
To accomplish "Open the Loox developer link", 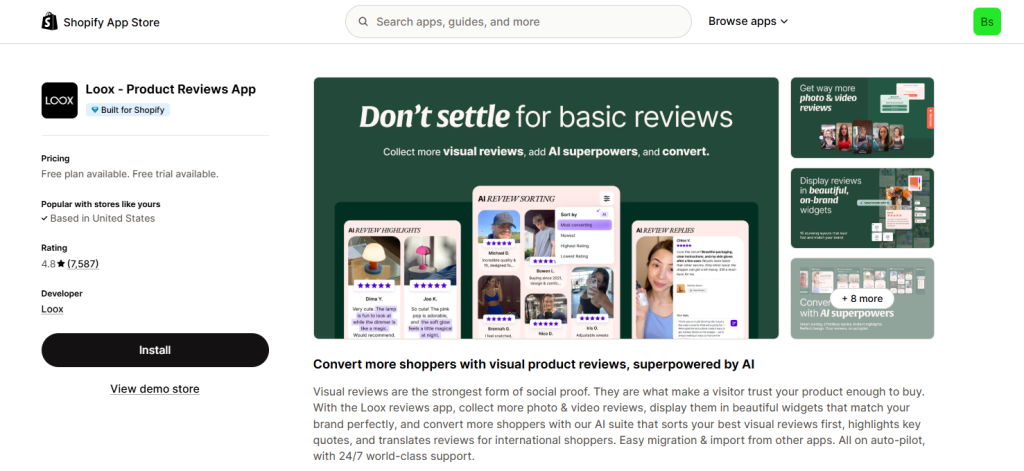I will [52, 310].
